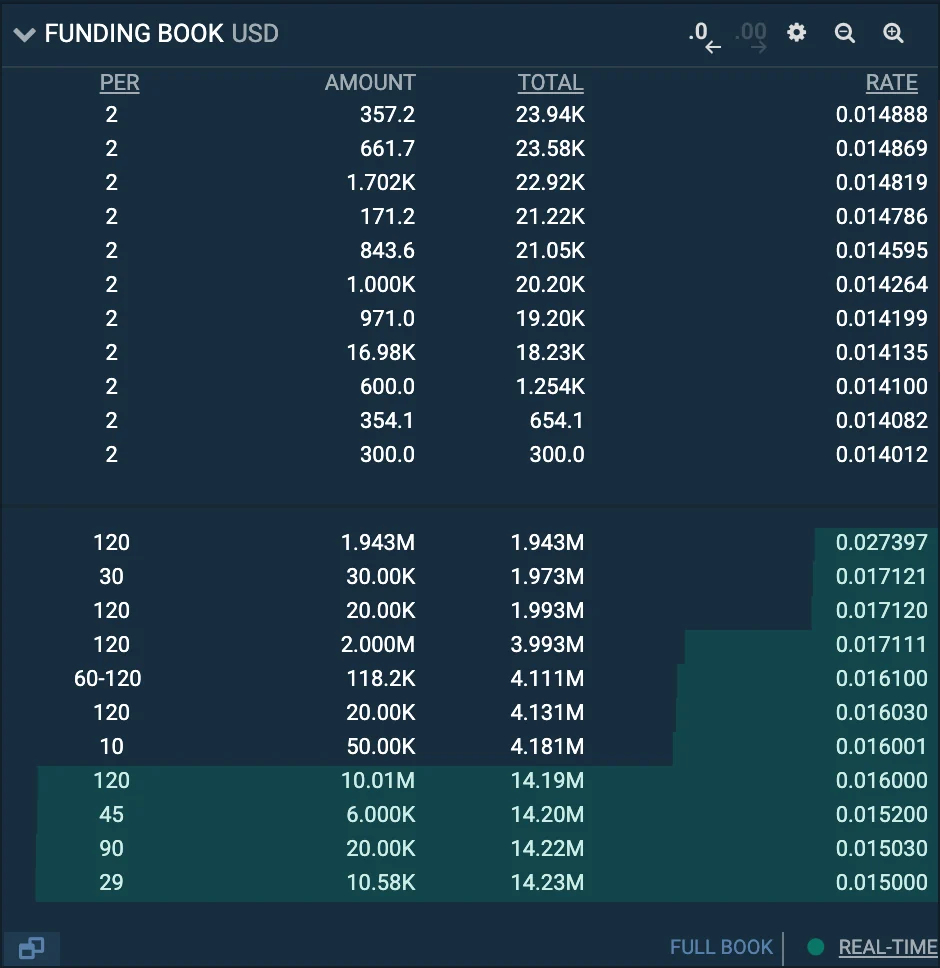Click offer amount 10.01M
Viewport: 940px width, 968px height.
coord(378,780)
